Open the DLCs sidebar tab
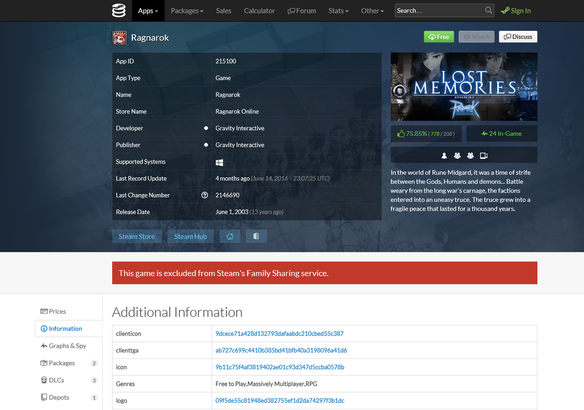584x410 pixels. tap(68, 380)
